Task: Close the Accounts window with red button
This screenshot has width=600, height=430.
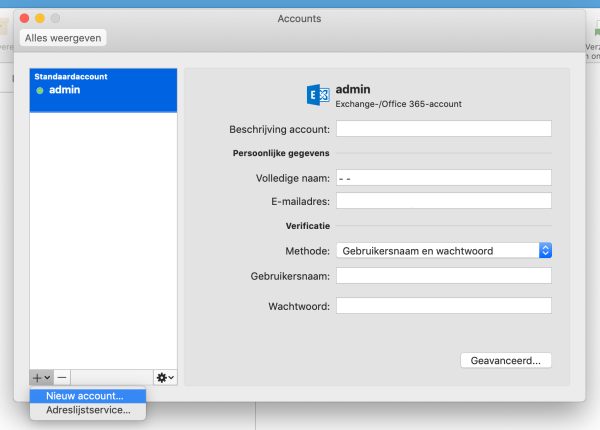Action: point(26,18)
